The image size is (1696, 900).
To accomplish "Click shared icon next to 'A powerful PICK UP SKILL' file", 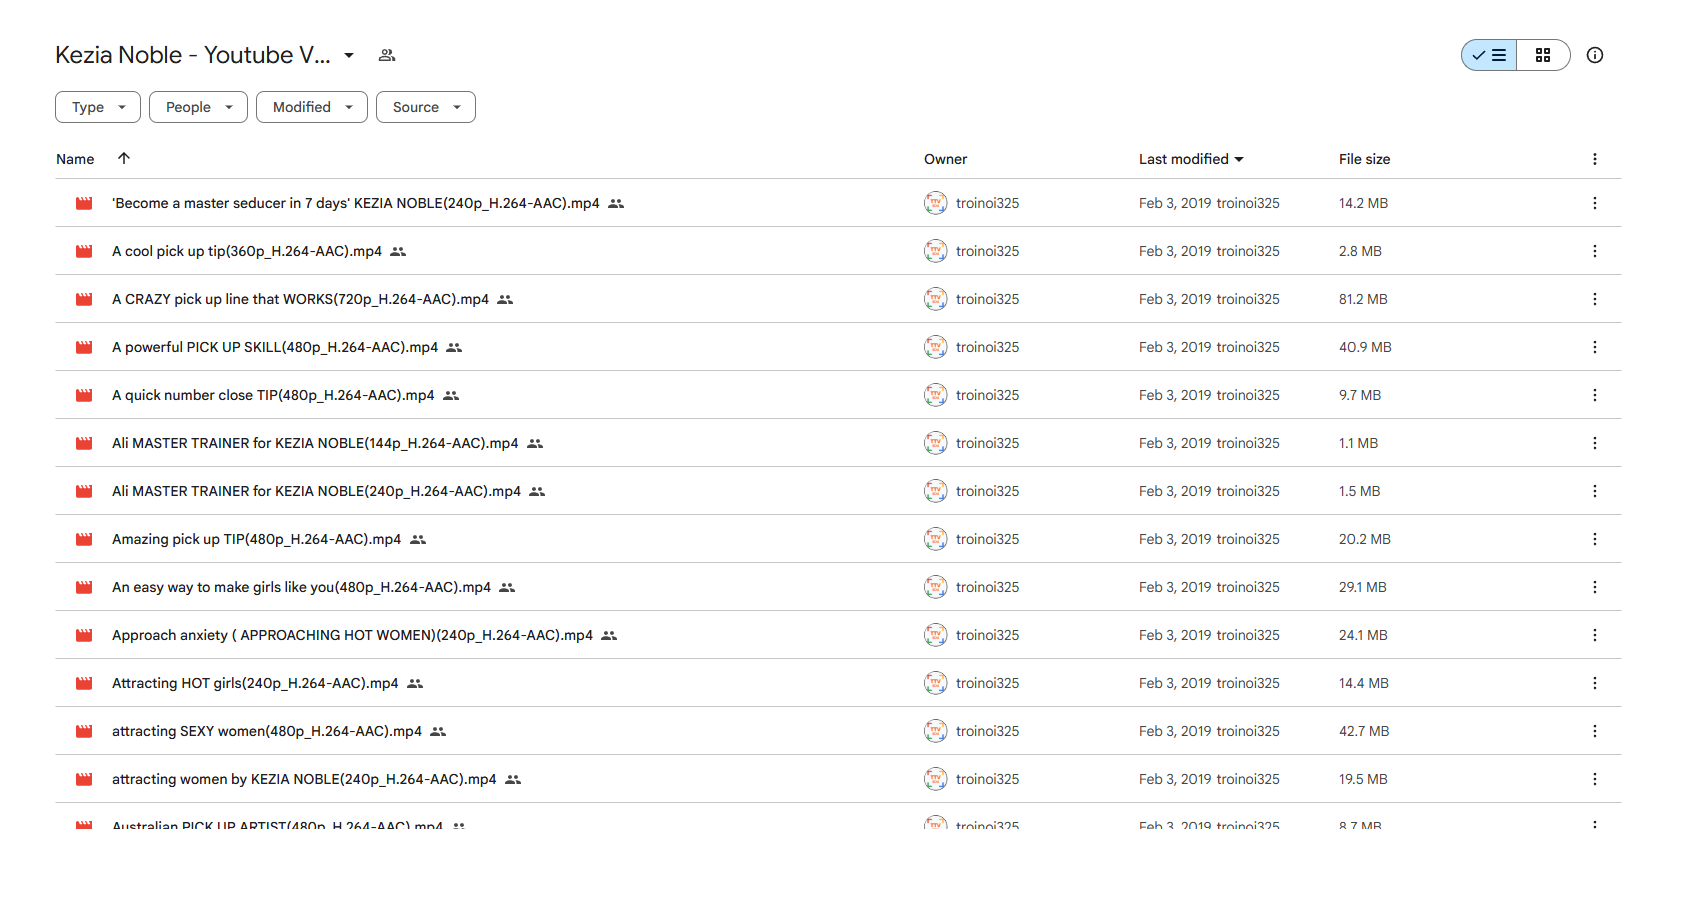I will (x=454, y=347).
